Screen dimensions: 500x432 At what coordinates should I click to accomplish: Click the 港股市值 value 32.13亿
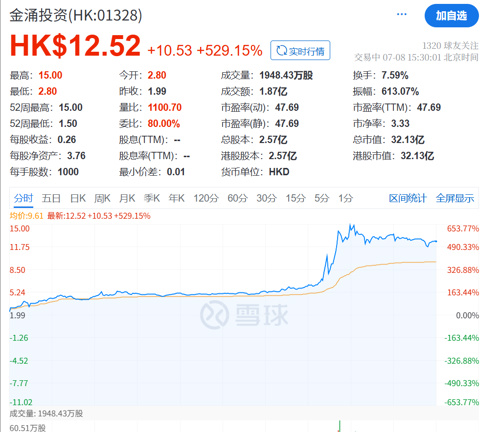point(417,156)
